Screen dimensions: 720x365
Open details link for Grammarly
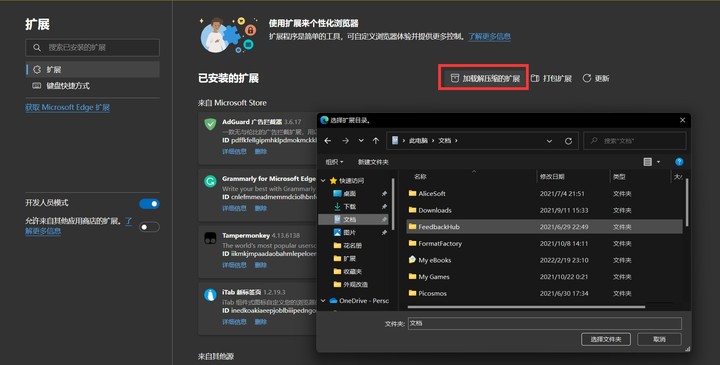(234, 208)
